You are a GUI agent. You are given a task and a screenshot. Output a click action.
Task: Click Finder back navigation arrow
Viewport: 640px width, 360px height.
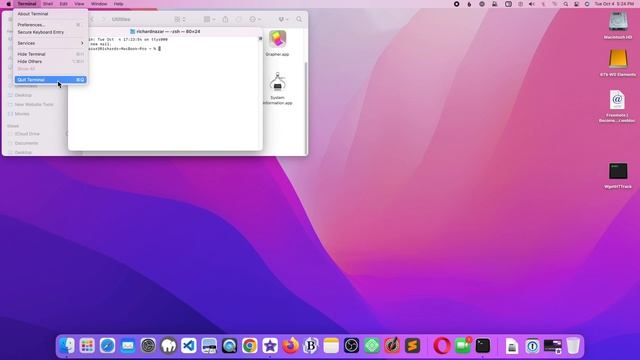[92, 19]
